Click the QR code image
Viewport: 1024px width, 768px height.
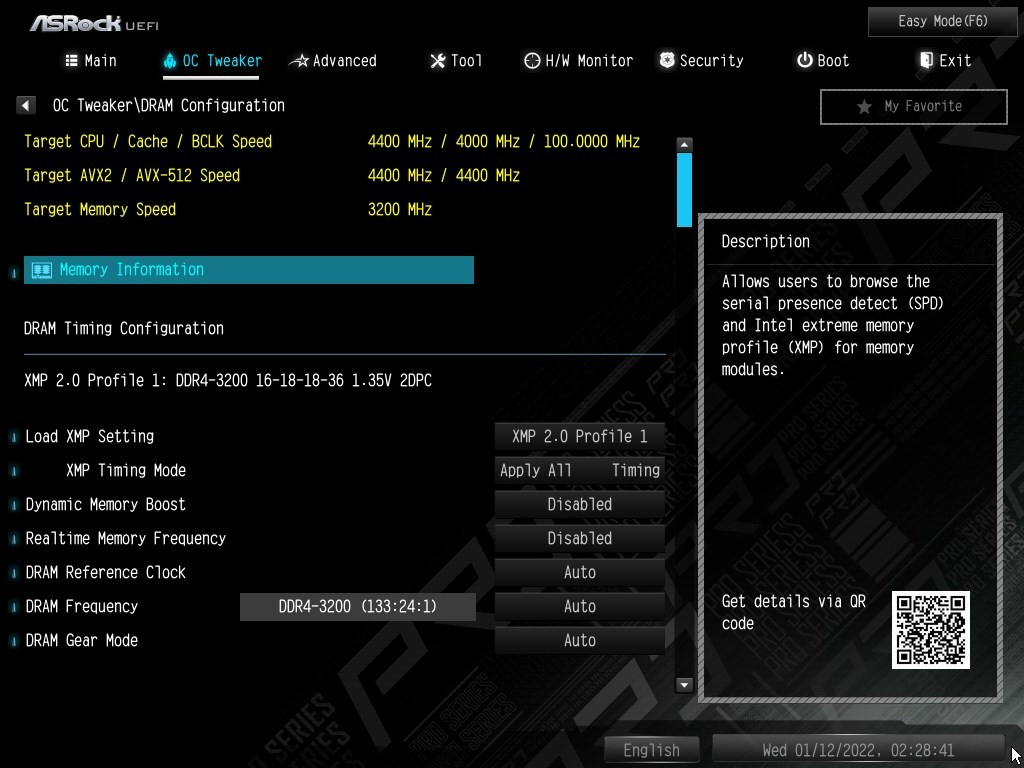pos(931,630)
